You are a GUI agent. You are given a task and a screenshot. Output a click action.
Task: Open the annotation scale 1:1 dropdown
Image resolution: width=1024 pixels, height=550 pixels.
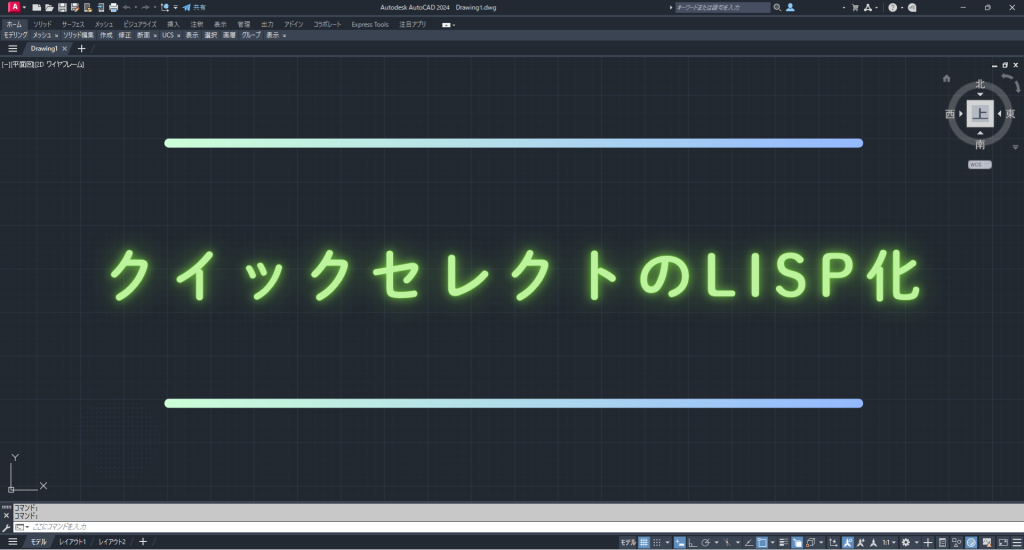888,542
